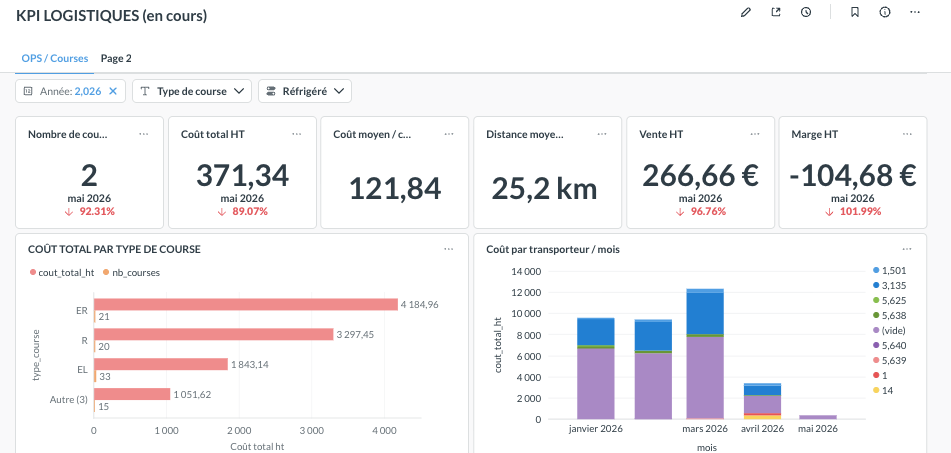Toggle cout_total_ht legend series

coord(62,272)
